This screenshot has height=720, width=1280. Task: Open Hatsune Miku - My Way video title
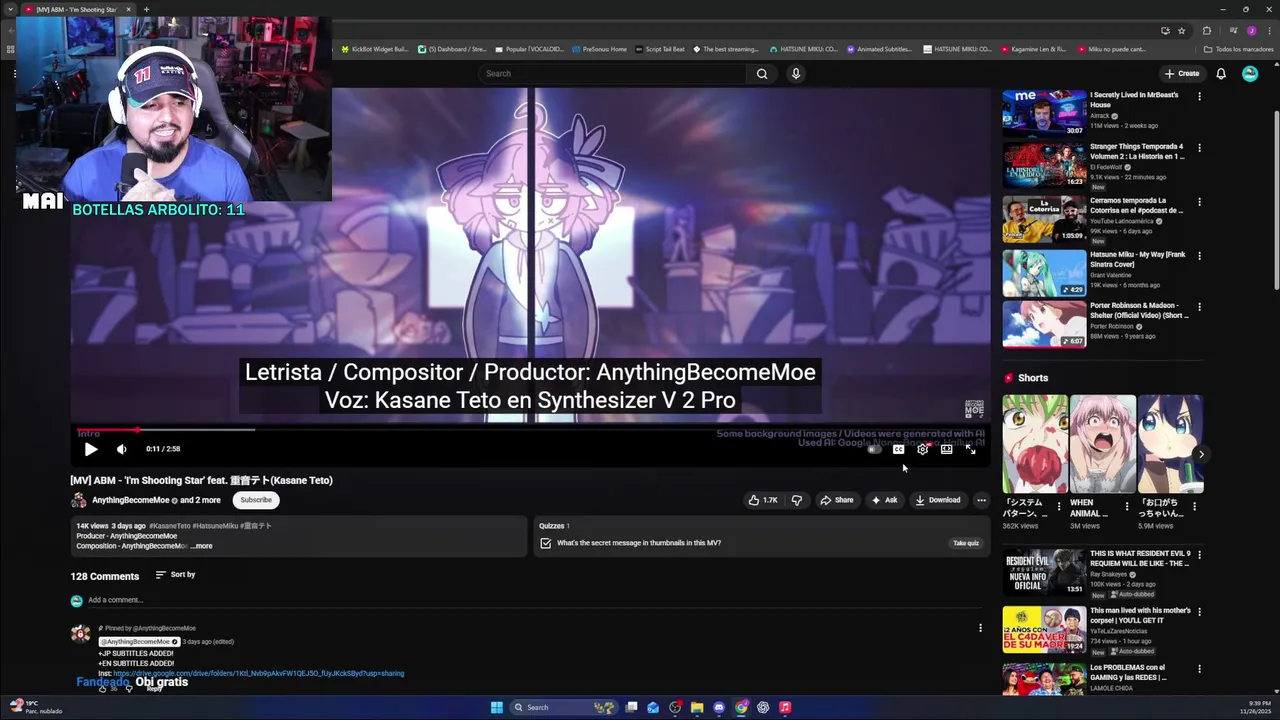[x=1137, y=259]
